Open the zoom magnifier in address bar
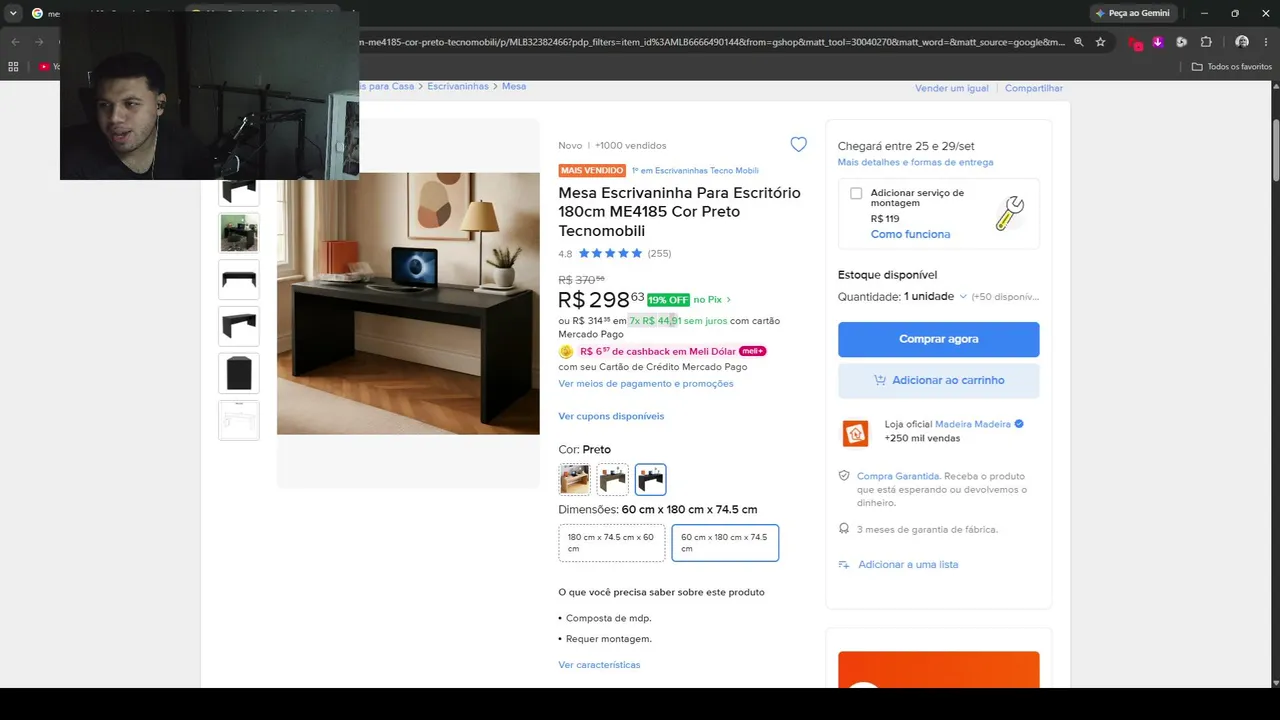 pyautogui.click(x=1078, y=42)
